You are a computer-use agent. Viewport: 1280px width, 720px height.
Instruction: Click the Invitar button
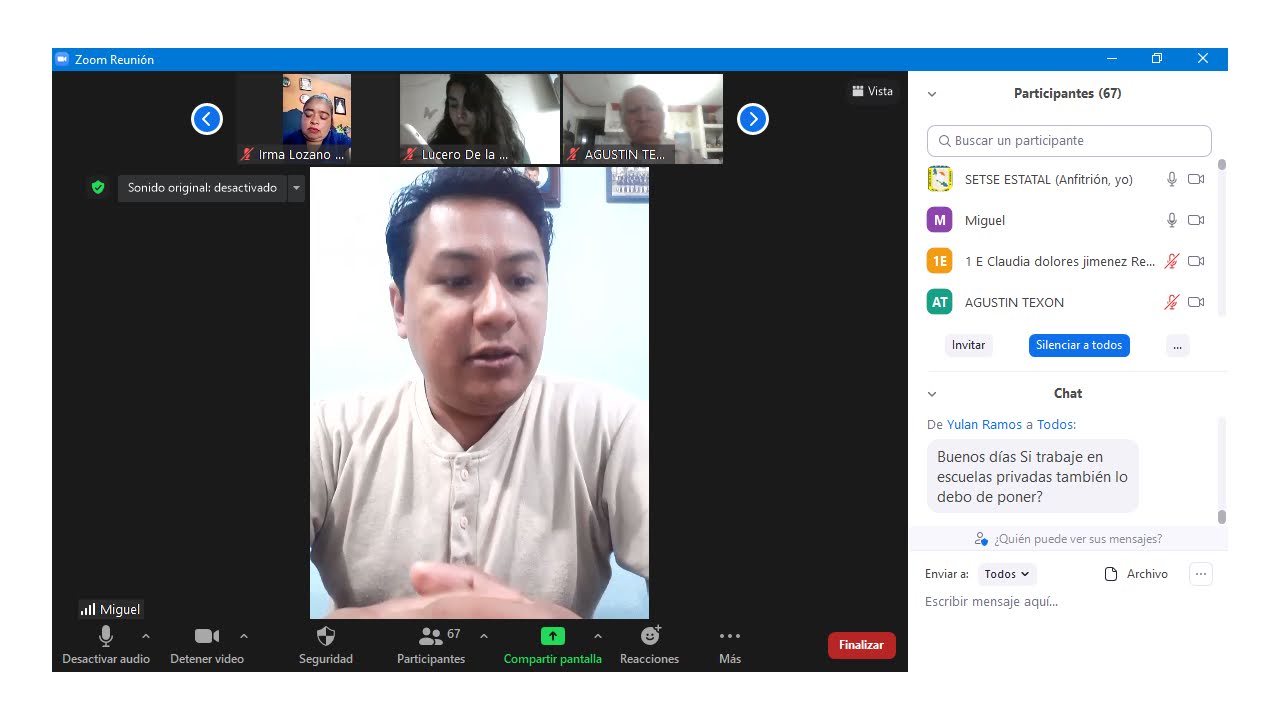coord(968,345)
